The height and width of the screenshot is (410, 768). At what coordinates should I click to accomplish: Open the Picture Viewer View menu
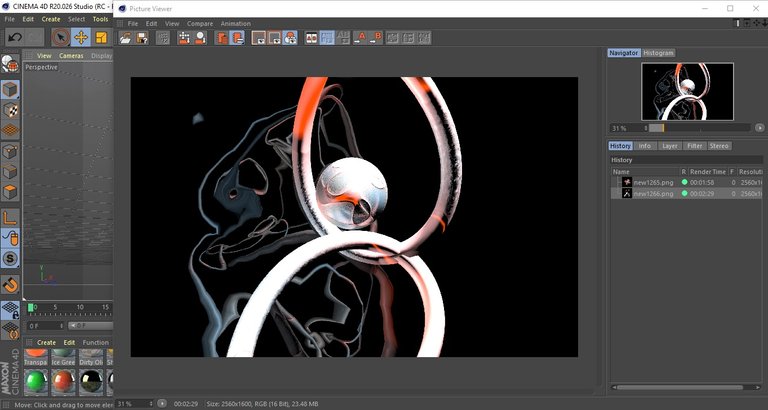point(172,24)
